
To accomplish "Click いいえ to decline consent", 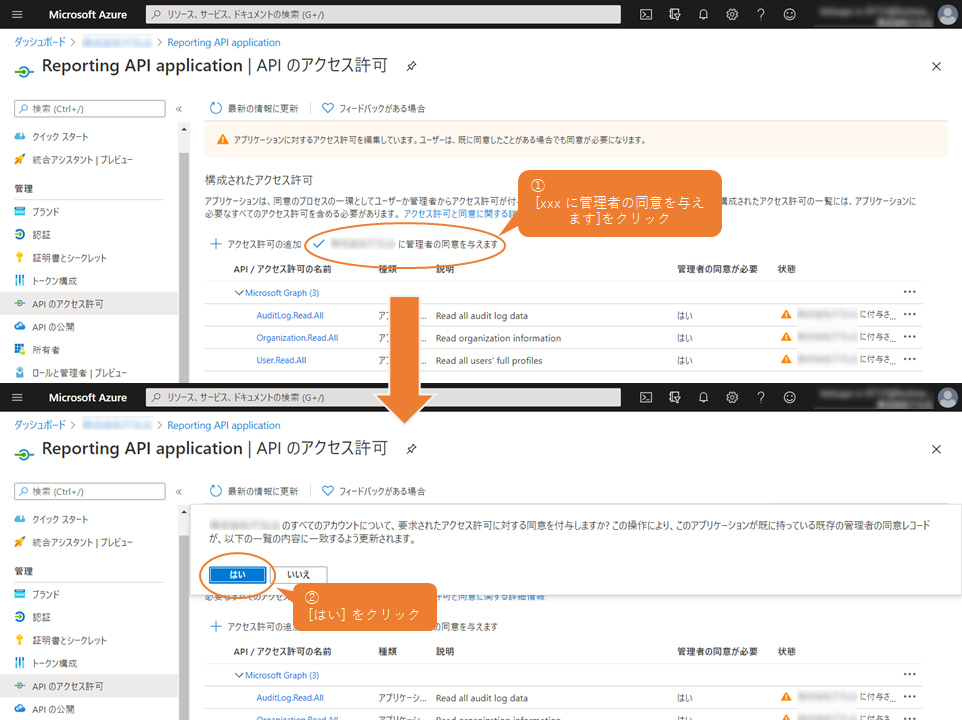I will (299, 575).
